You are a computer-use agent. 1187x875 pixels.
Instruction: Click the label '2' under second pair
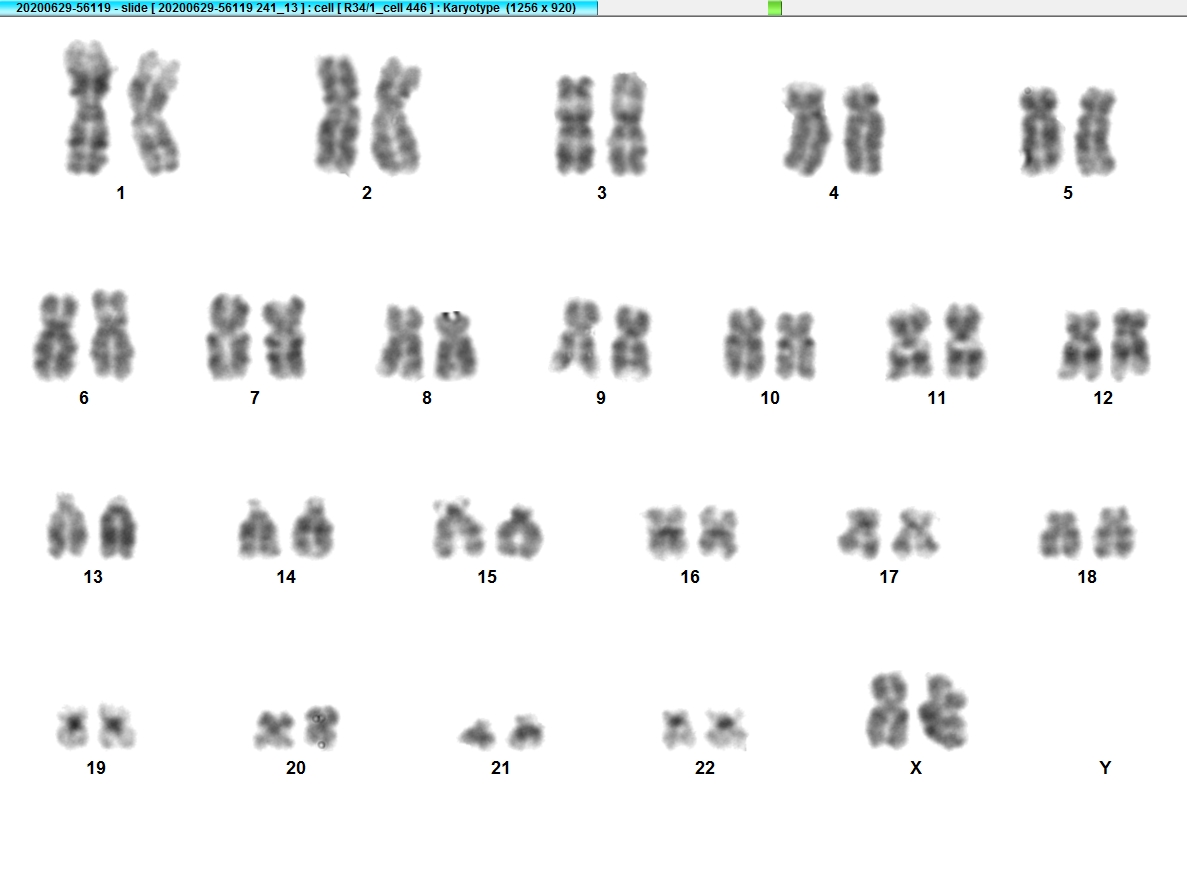point(367,193)
